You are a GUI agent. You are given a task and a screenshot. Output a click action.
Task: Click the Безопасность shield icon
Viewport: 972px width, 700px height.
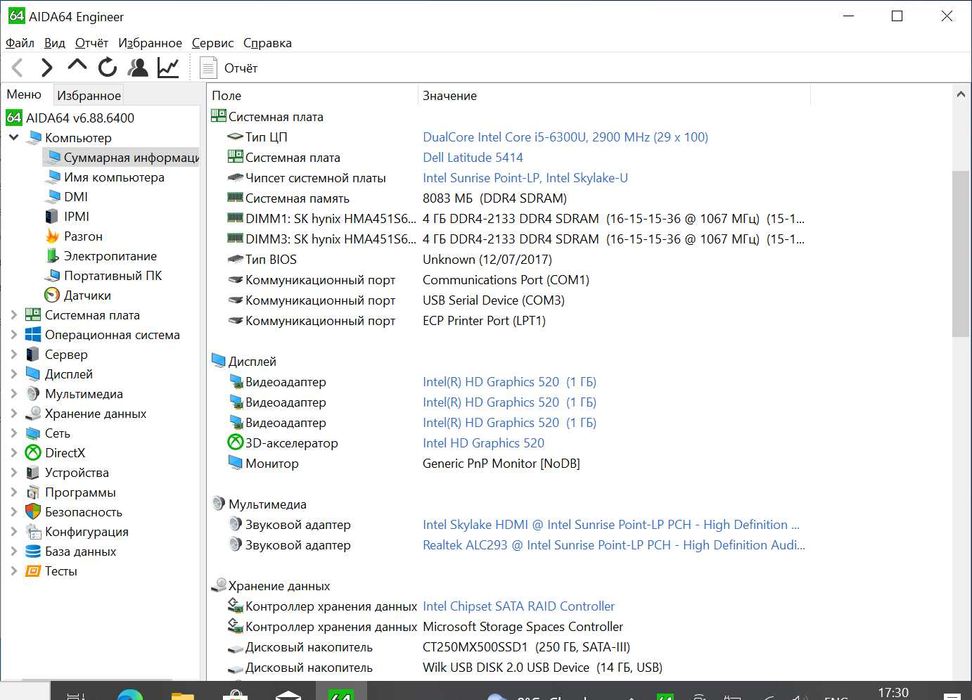[x=33, y=512]
